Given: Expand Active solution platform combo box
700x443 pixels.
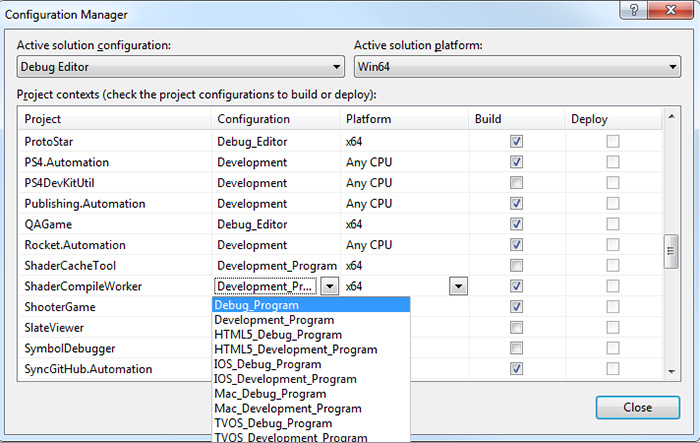Looking at the screenshot, I should click(x=517, y=67).
